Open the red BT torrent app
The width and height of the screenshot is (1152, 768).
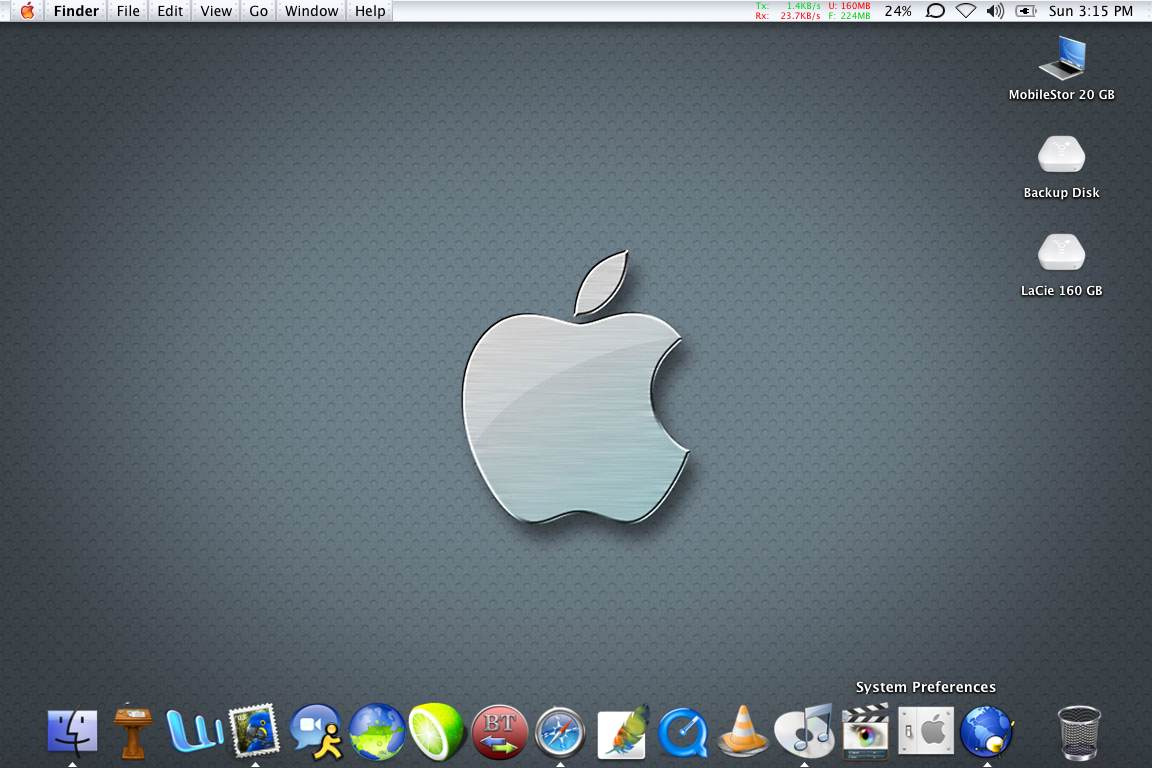500,733
